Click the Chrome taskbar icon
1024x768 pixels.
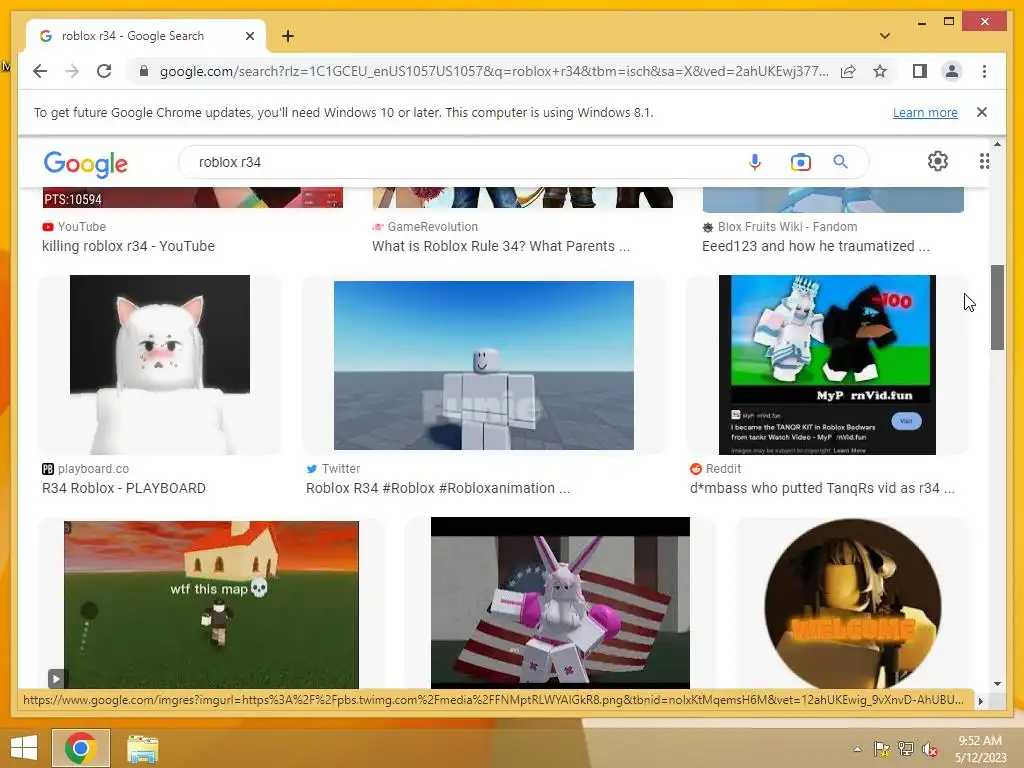pyautogui.click(x=81, y=748)
